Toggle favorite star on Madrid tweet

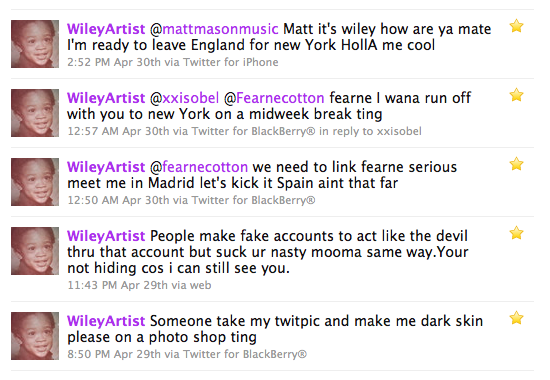(x=516, y=164)
